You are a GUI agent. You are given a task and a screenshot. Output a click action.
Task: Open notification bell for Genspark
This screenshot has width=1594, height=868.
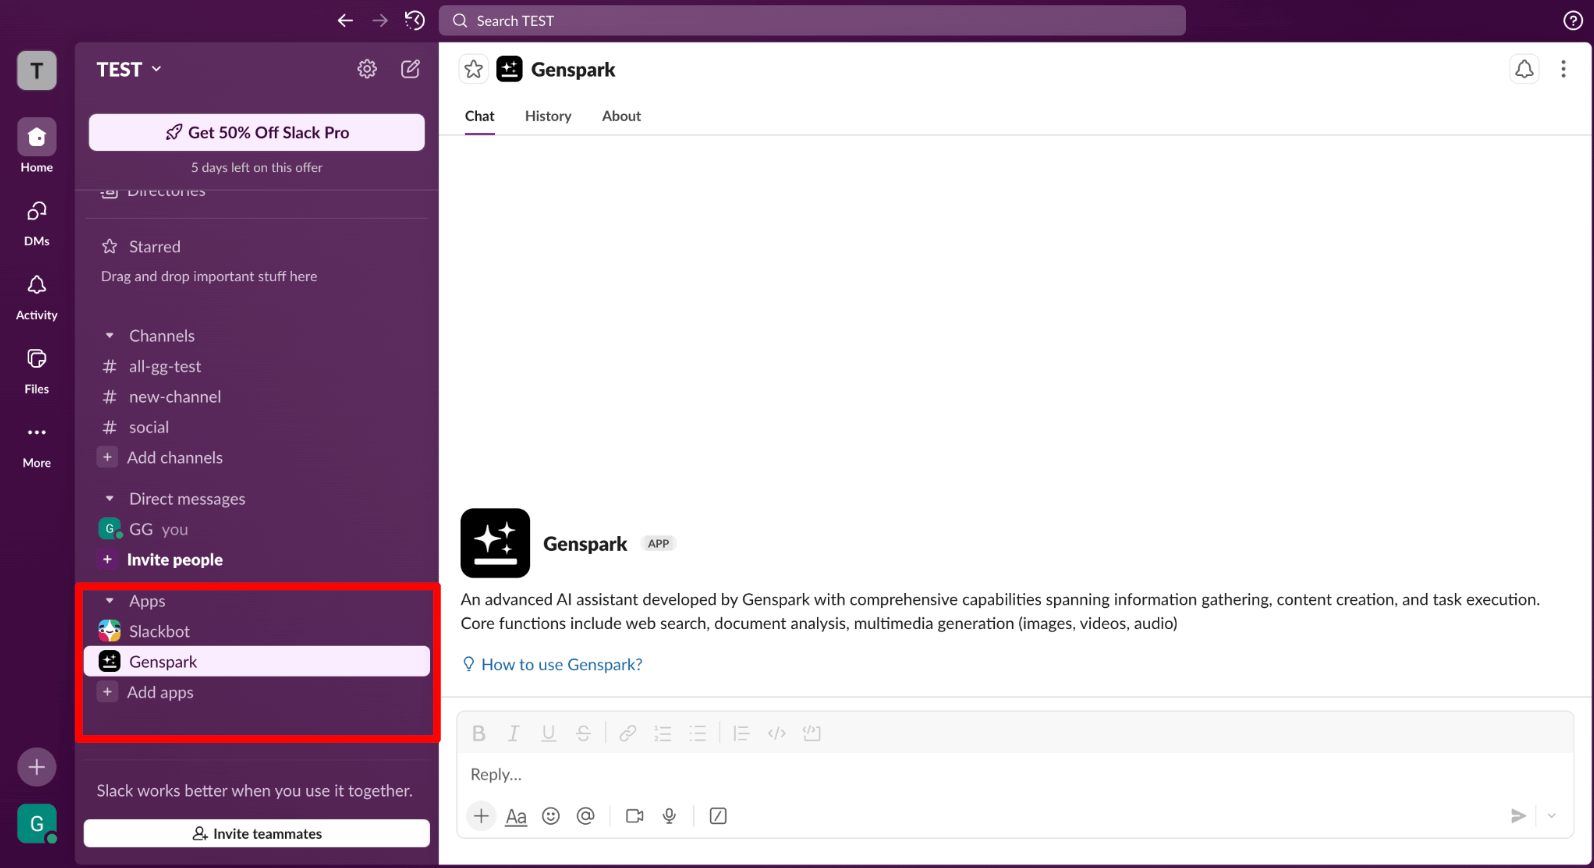[x=1523, y=69]
